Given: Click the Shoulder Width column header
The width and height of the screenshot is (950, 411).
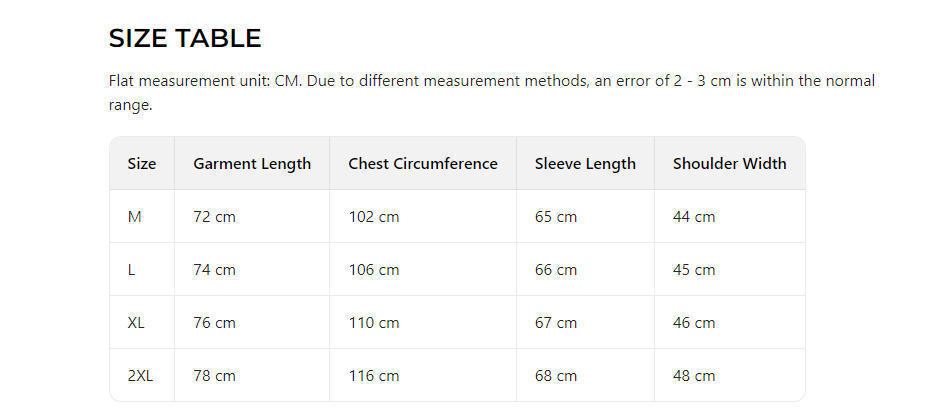Looking at the screenshot, I should [729, 164].
